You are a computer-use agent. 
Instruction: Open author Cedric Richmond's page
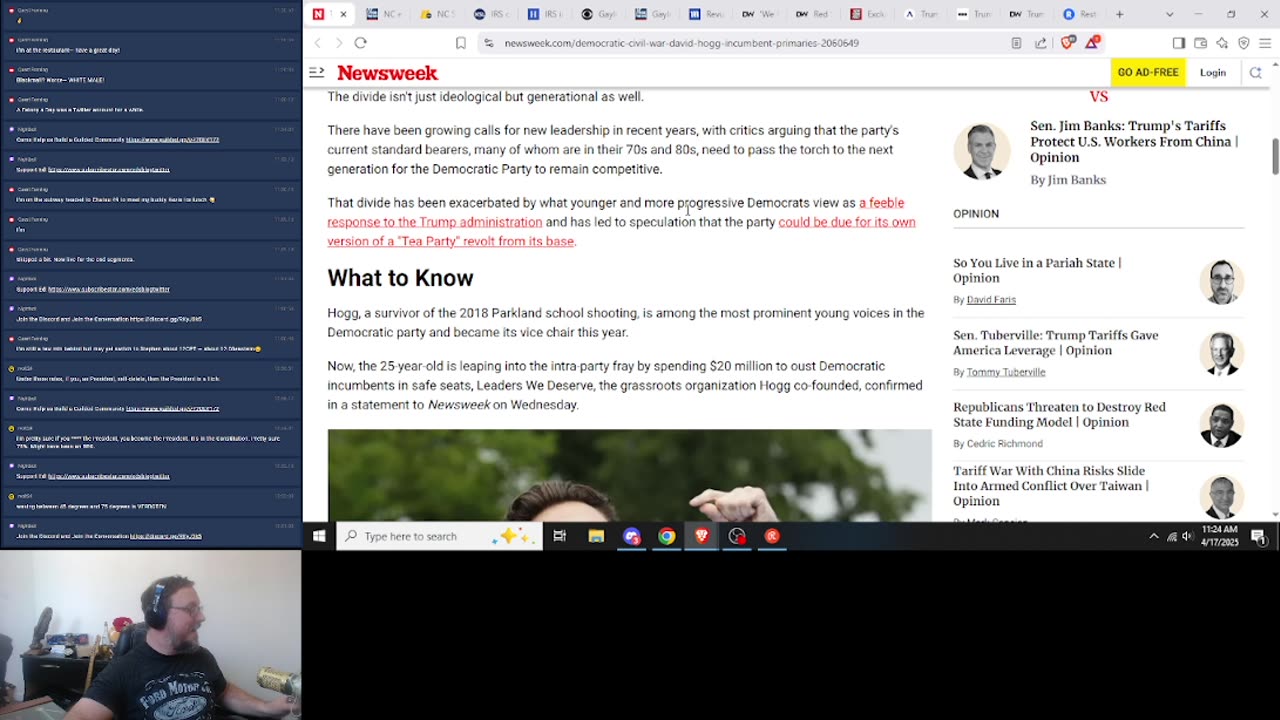tap(1005, 444)
